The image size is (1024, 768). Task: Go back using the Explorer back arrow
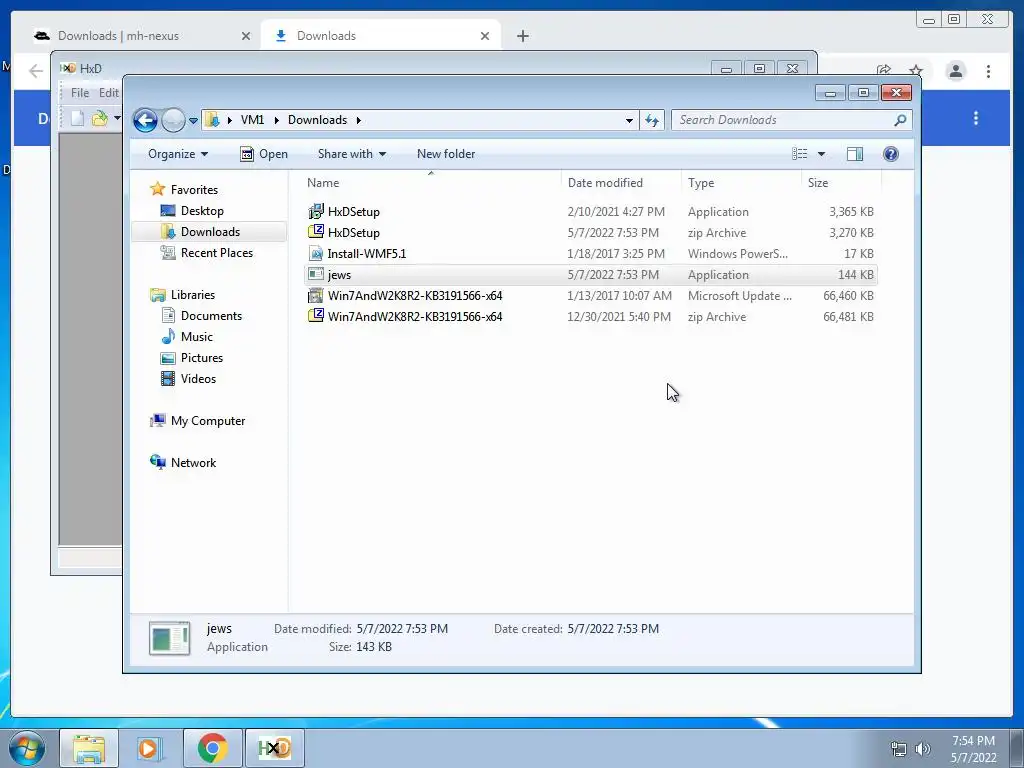tap(145, 120)
